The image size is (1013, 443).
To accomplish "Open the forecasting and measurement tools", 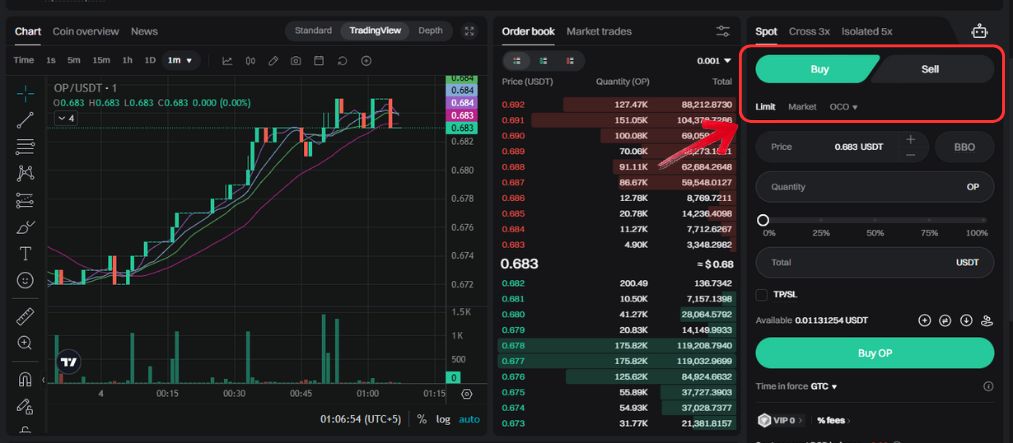I will 25,200.
